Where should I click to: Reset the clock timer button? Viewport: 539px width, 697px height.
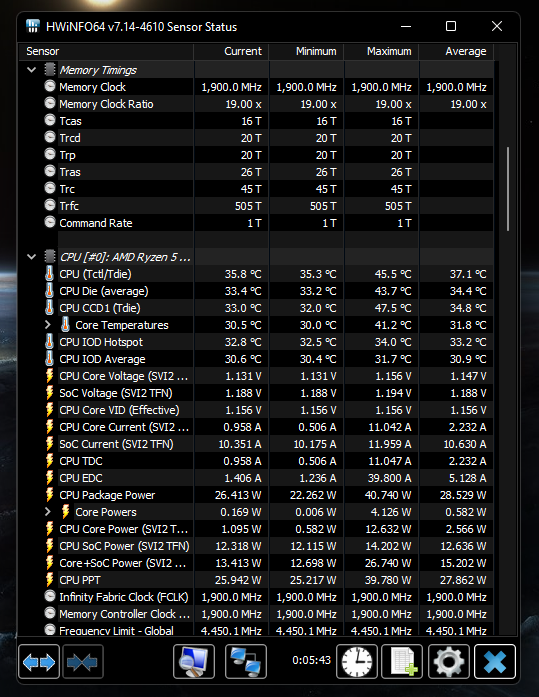[357, 662]
